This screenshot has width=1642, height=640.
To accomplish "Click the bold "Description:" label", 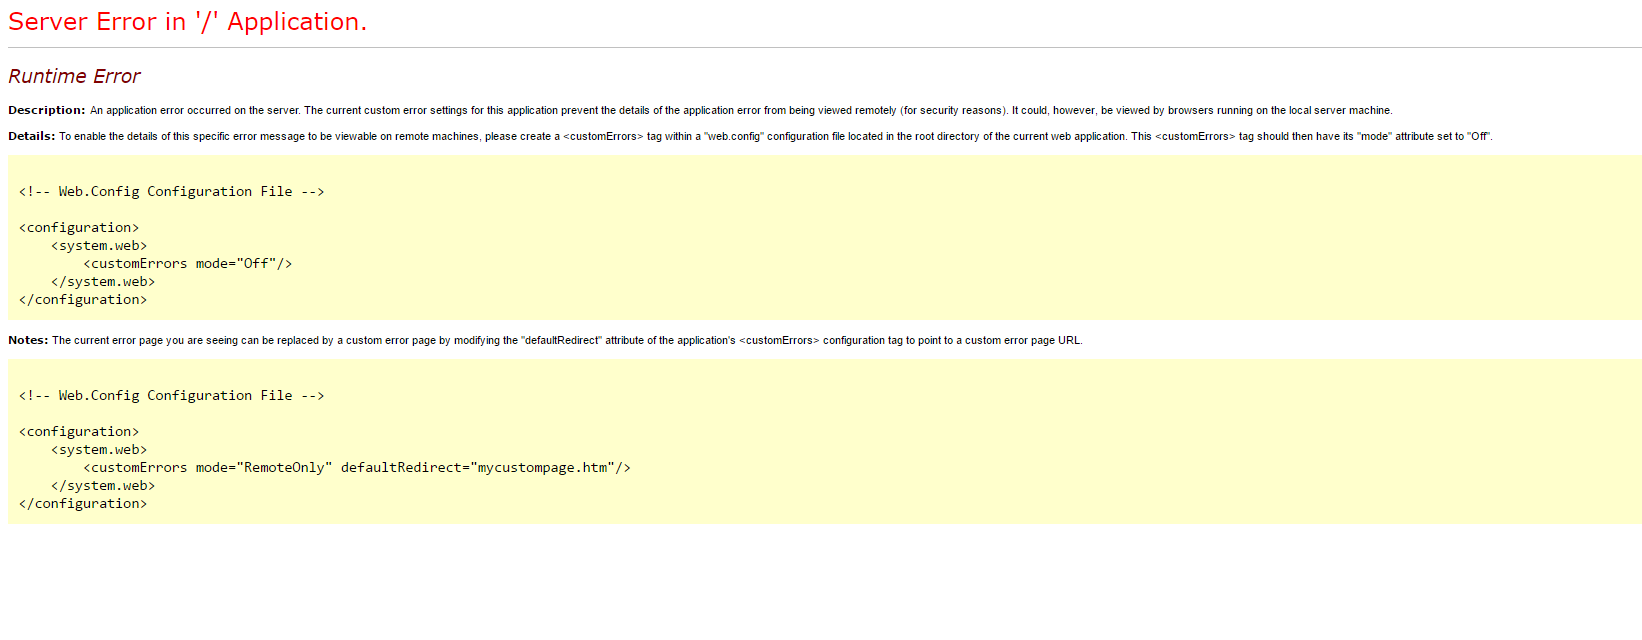I will (x=47, y=110).
